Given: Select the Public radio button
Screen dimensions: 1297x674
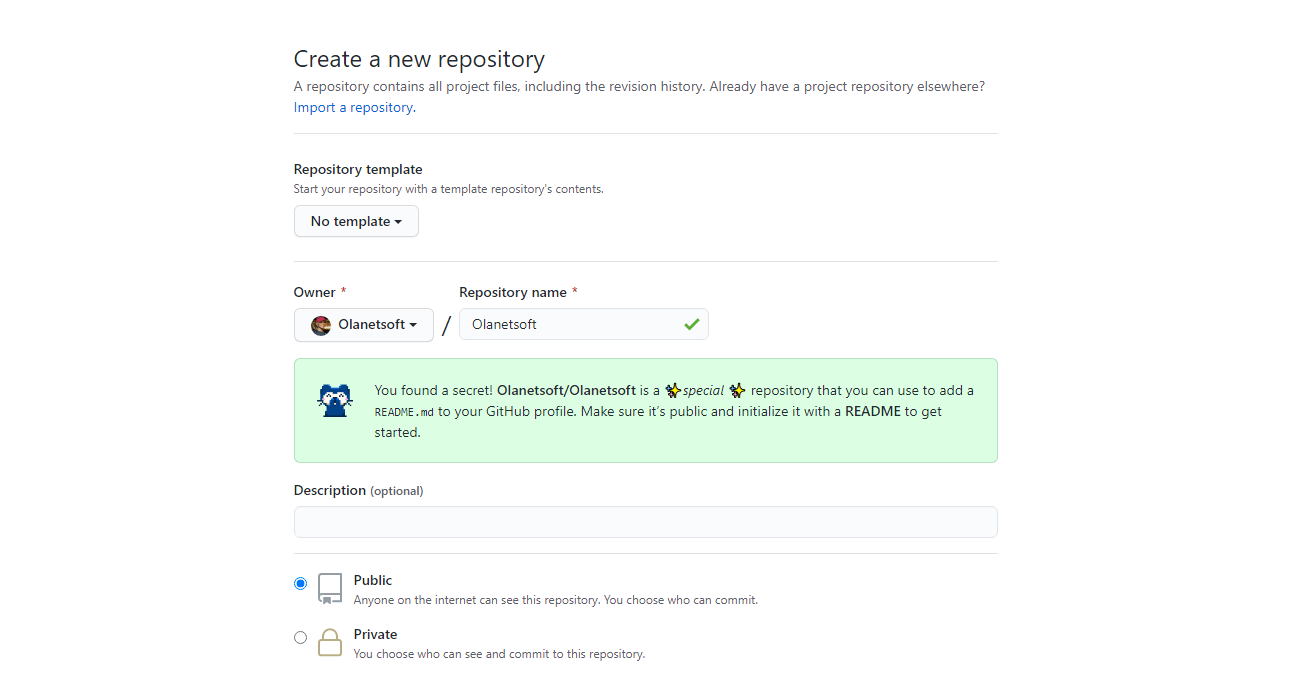Looking at the screenshot, I should click(x=300, y=583).
